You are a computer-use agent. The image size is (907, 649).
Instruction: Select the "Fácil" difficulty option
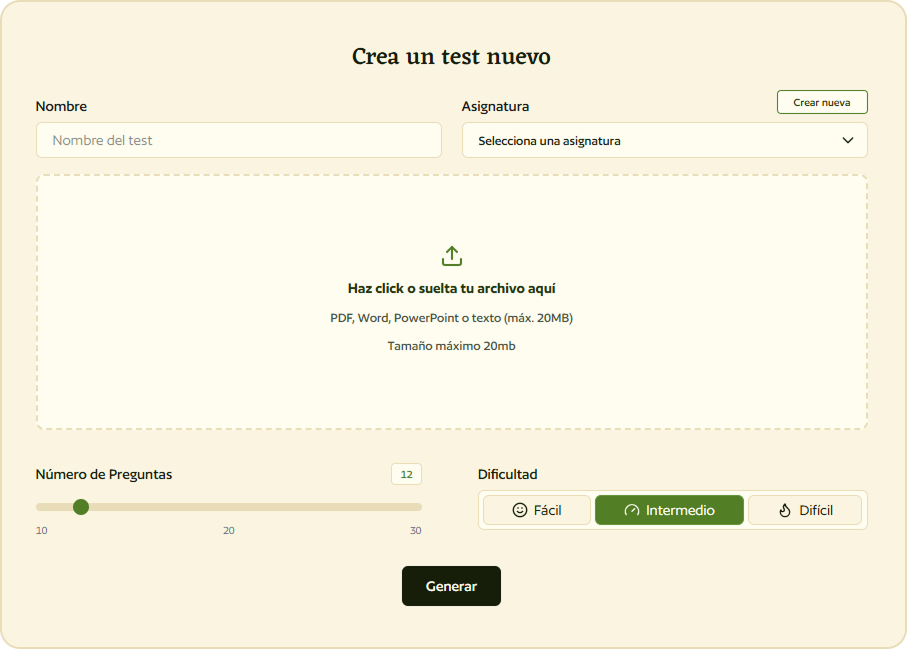coord(536,510)
